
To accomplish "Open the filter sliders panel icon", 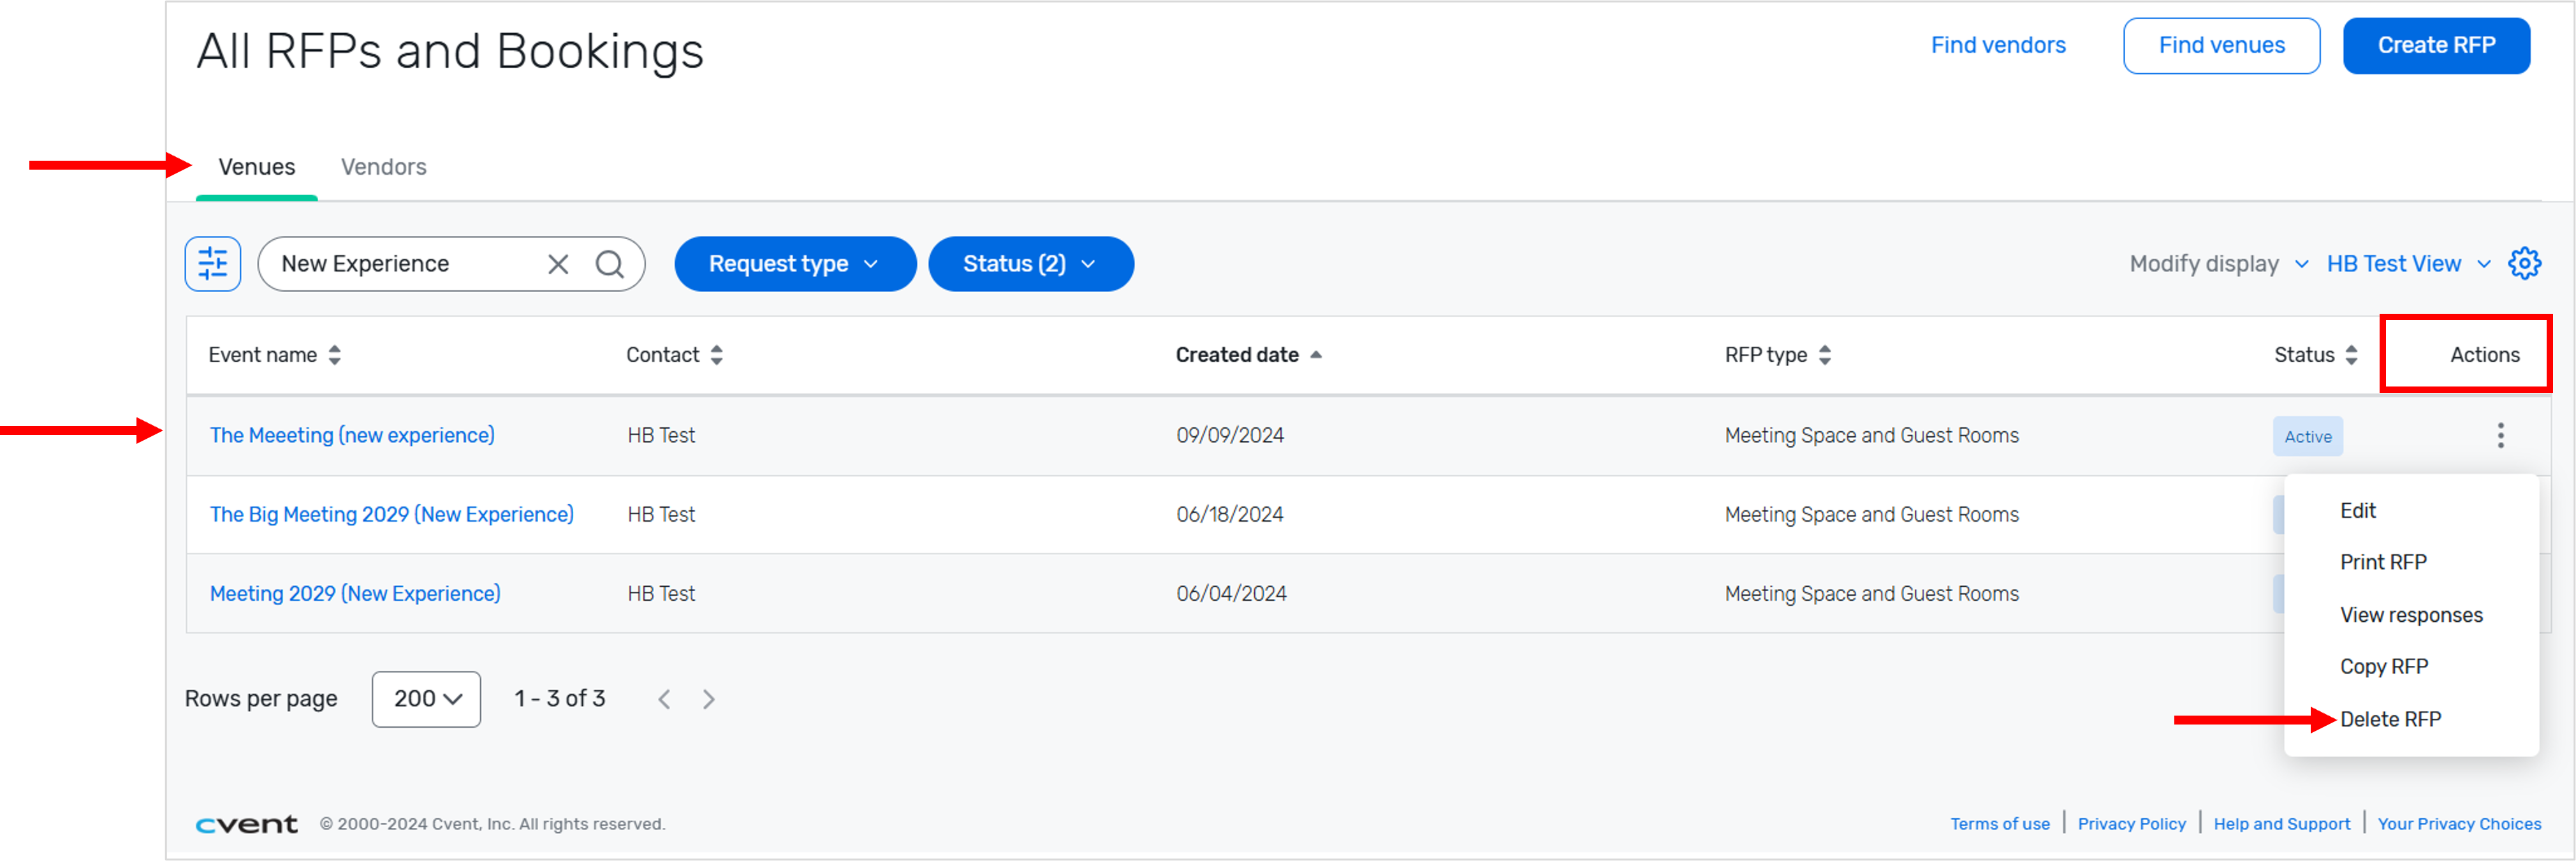I will (212, 264).
